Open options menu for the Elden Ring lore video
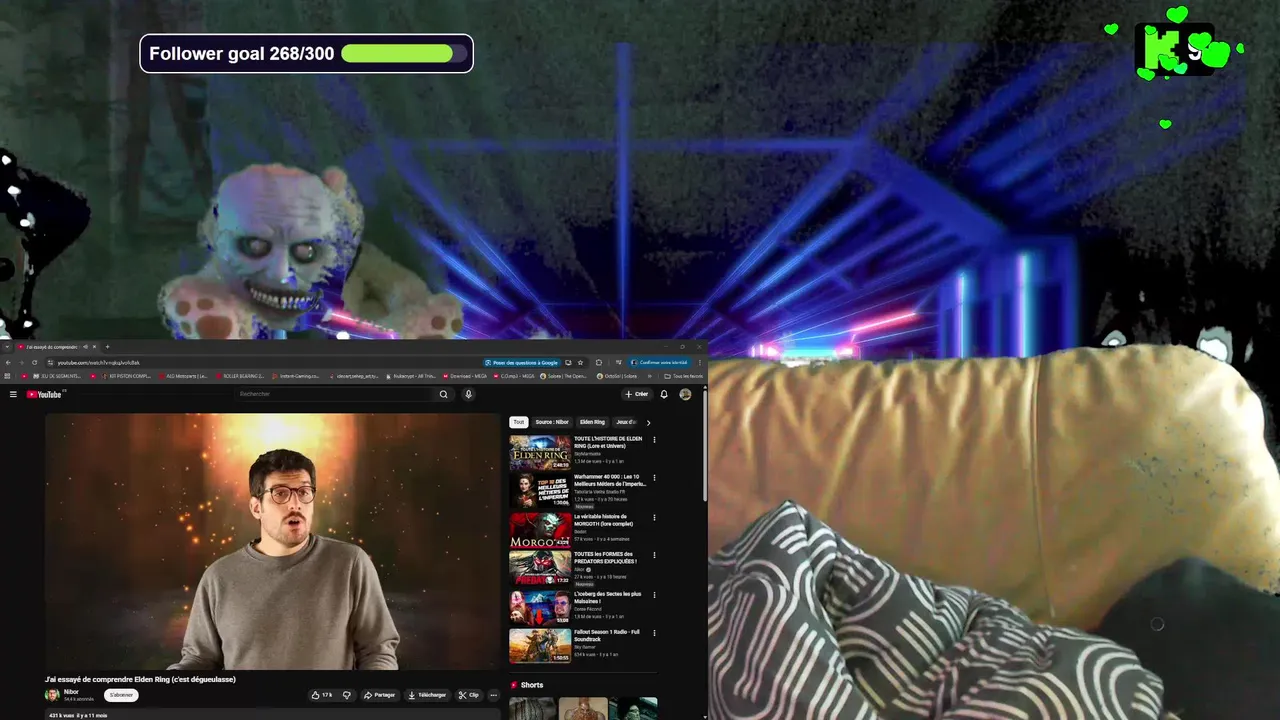 click(x=655, y=439)
